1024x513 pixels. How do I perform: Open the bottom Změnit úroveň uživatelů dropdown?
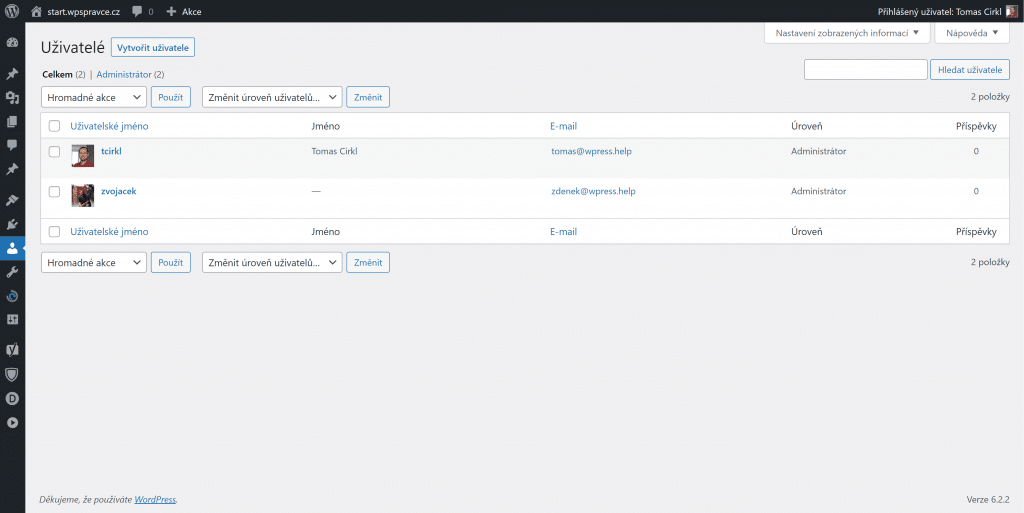272,262
